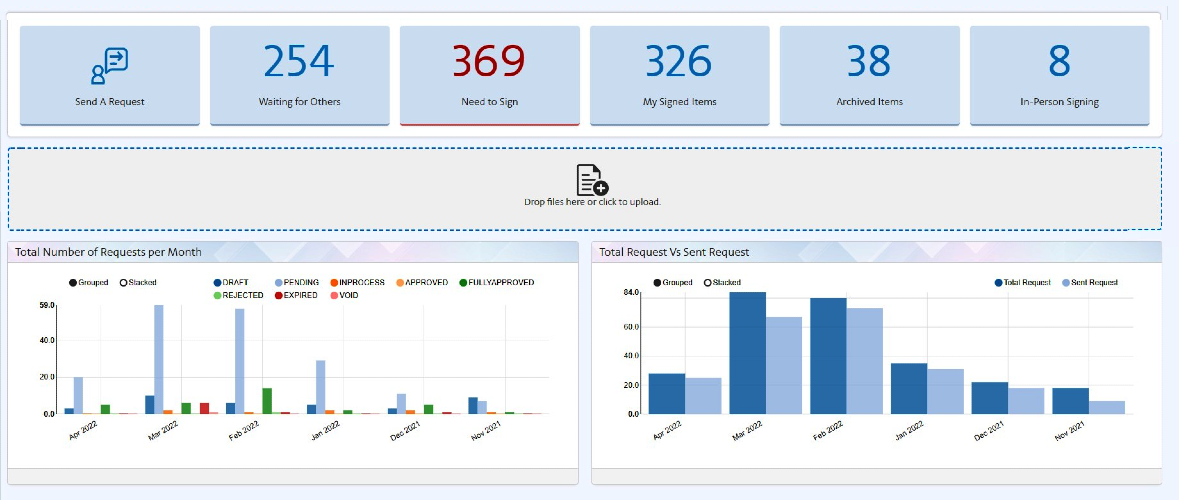Click Total Number of Requests per Month title
This screenshot has width=1179, height=500.
(108, 252)
